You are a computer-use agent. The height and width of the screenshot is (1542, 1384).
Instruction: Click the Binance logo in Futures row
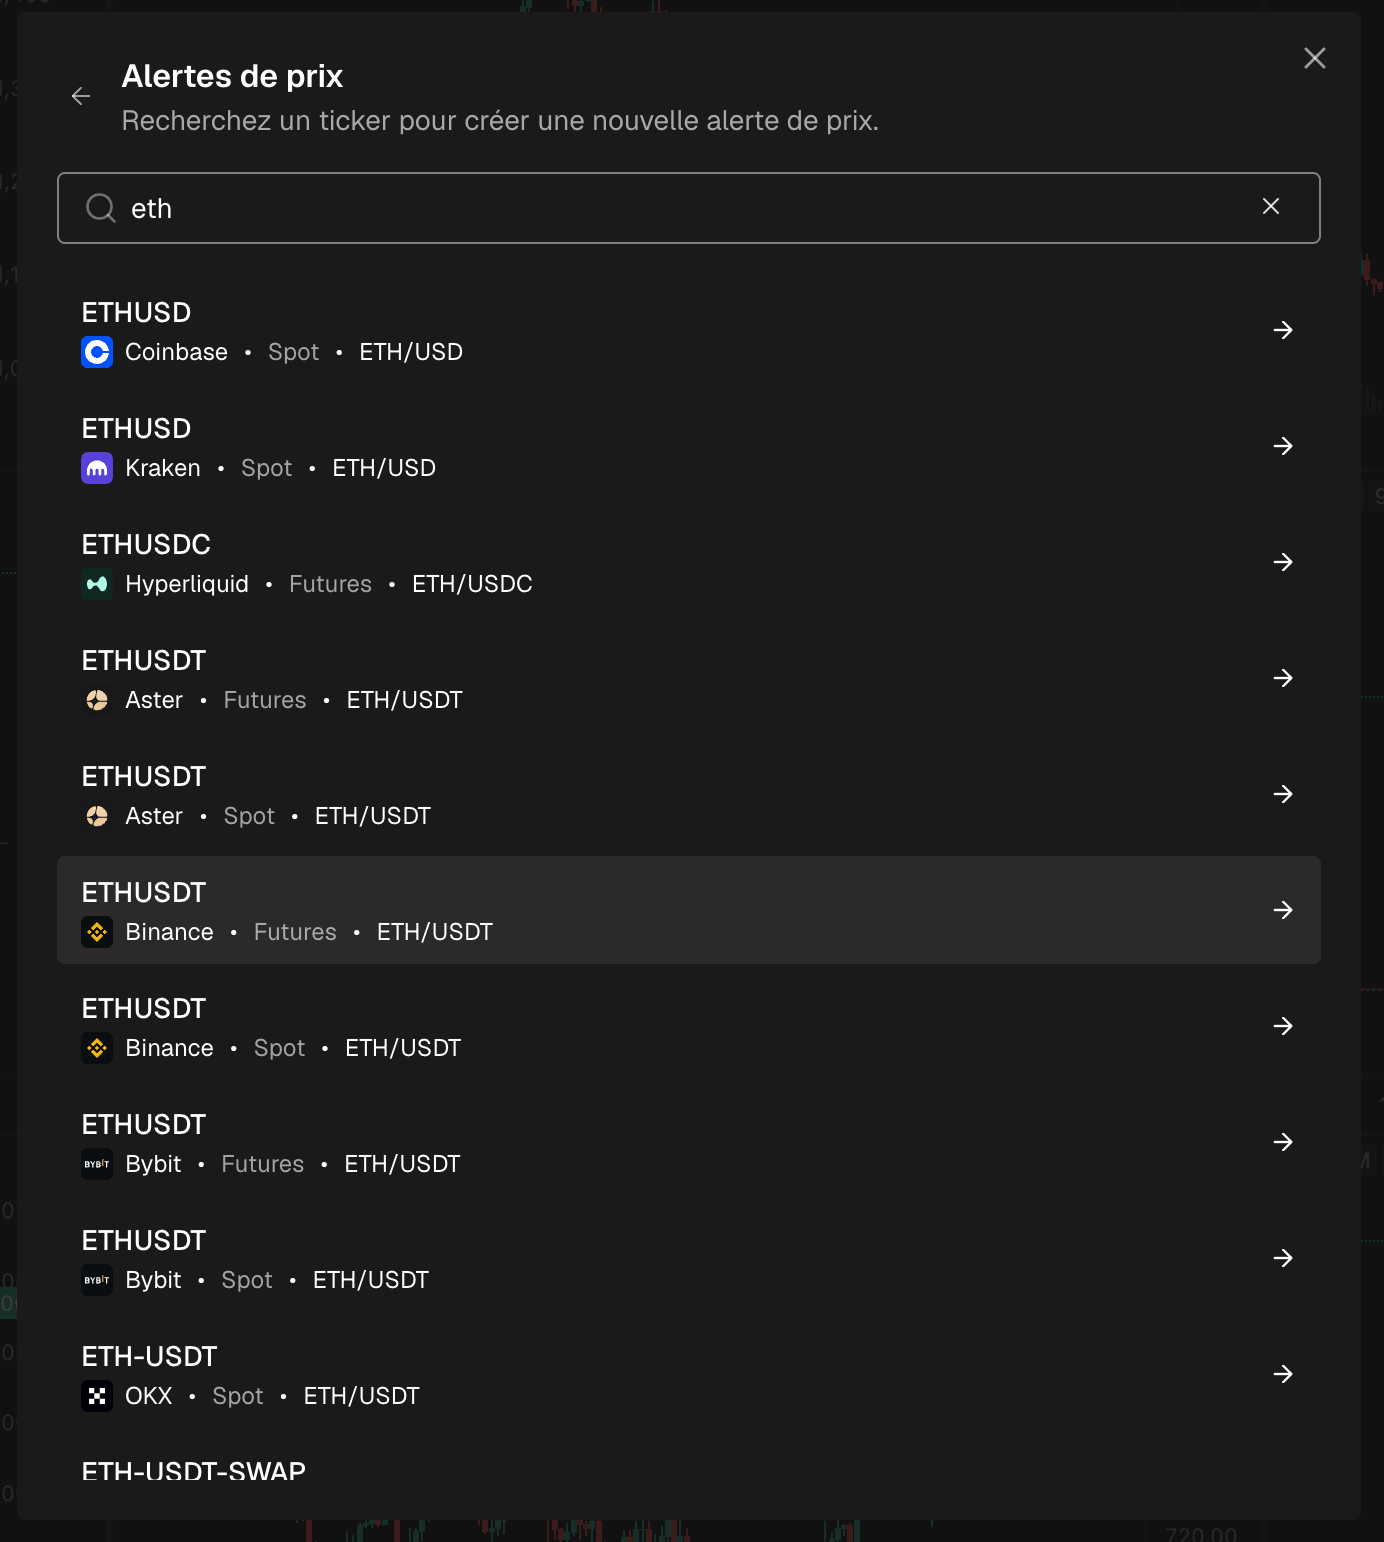tap(97, 932)
